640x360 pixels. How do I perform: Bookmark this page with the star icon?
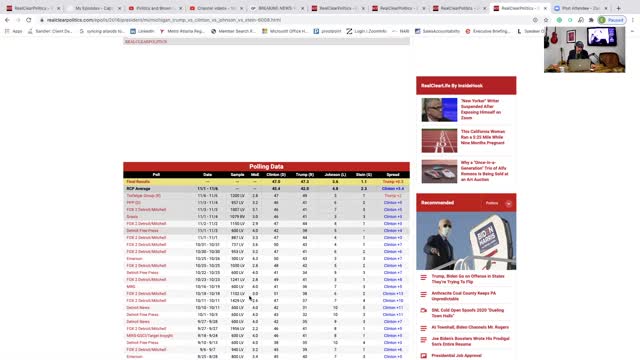(x=546, y=20)
